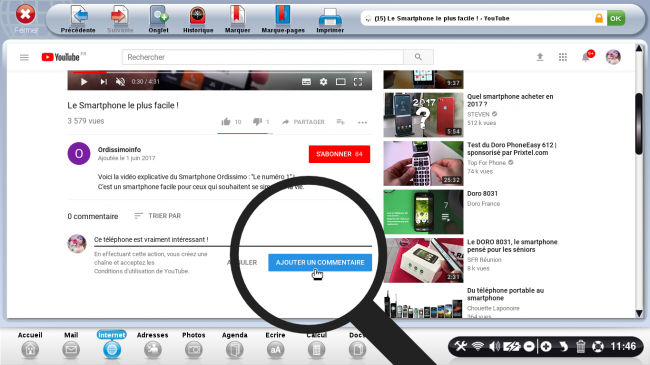Viewport: 650px width, 365px height.
Task: Go back with the Précédente button
Action: coord(78,19)
